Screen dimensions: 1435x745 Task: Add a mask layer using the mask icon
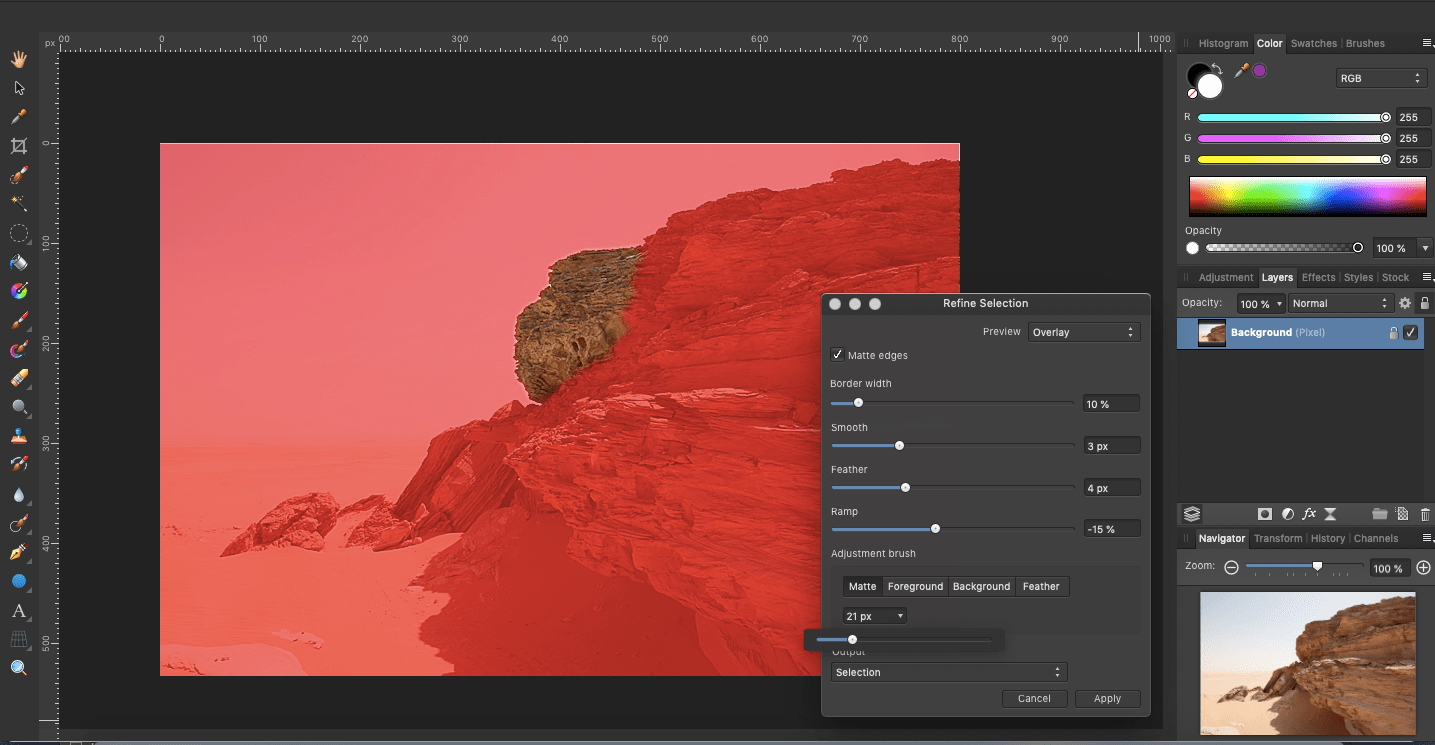[1264, 514]
